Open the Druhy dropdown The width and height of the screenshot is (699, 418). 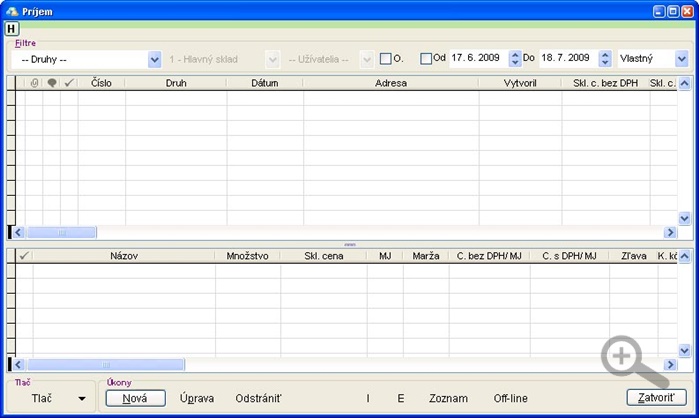154,59
